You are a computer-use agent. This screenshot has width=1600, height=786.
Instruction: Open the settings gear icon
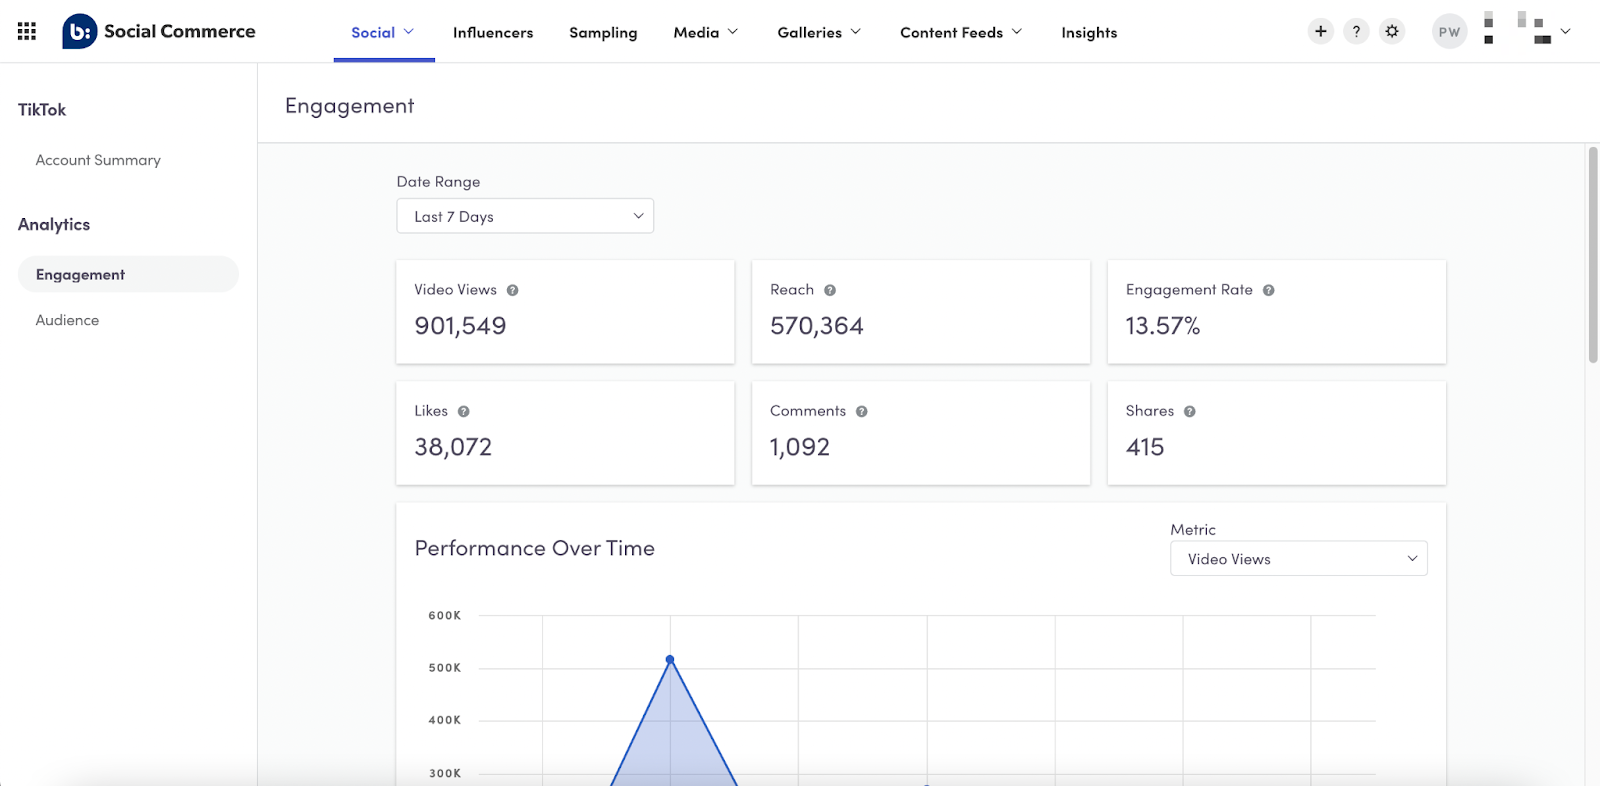point(1392,32)
